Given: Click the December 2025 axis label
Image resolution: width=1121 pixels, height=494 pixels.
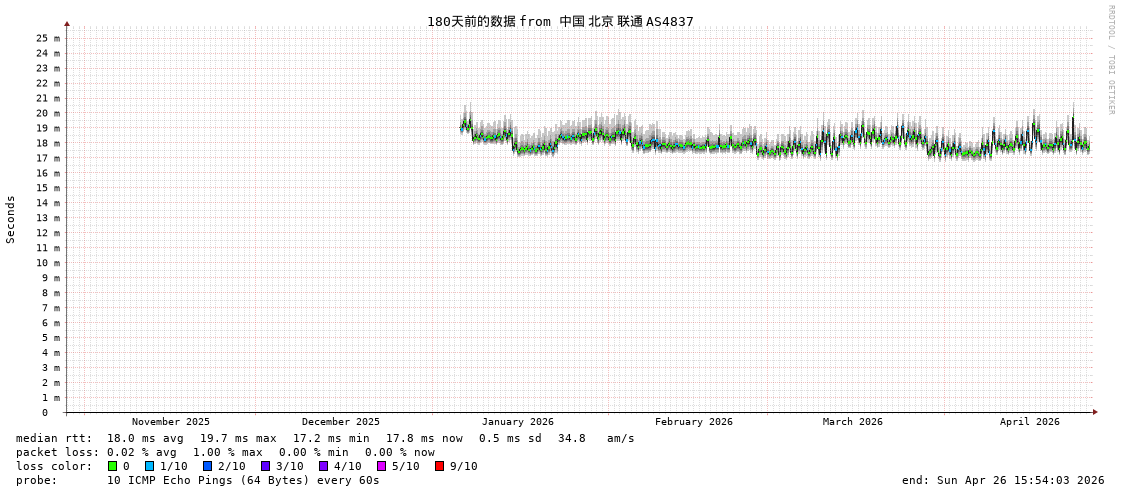Looking at the screenshot, I should pos(340,422).
